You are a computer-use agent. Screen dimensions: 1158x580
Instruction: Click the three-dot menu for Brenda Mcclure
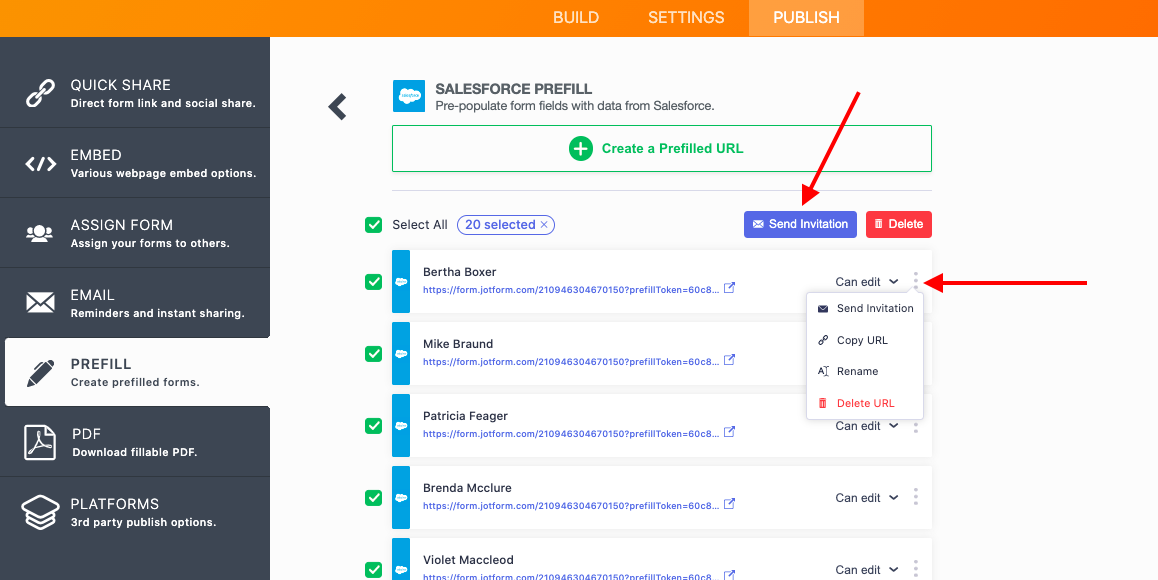(x=916, y=497)
